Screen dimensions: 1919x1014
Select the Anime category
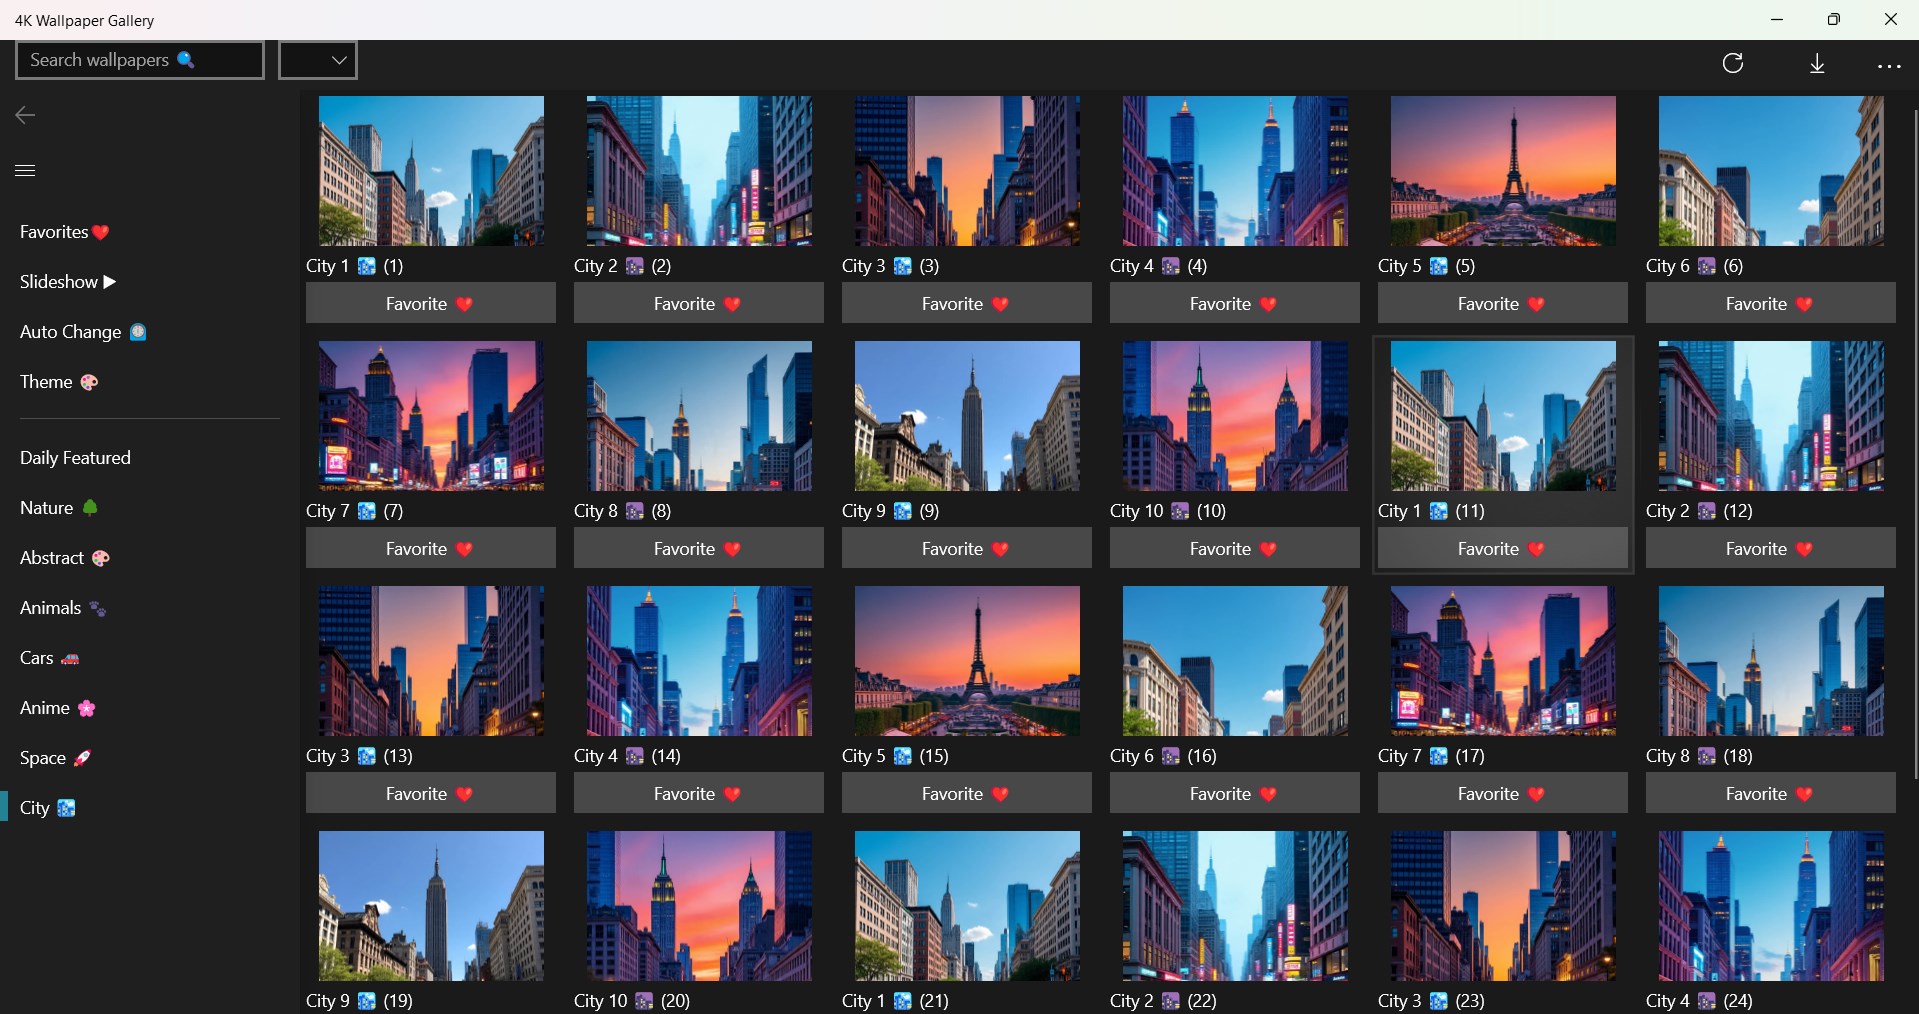58,708
